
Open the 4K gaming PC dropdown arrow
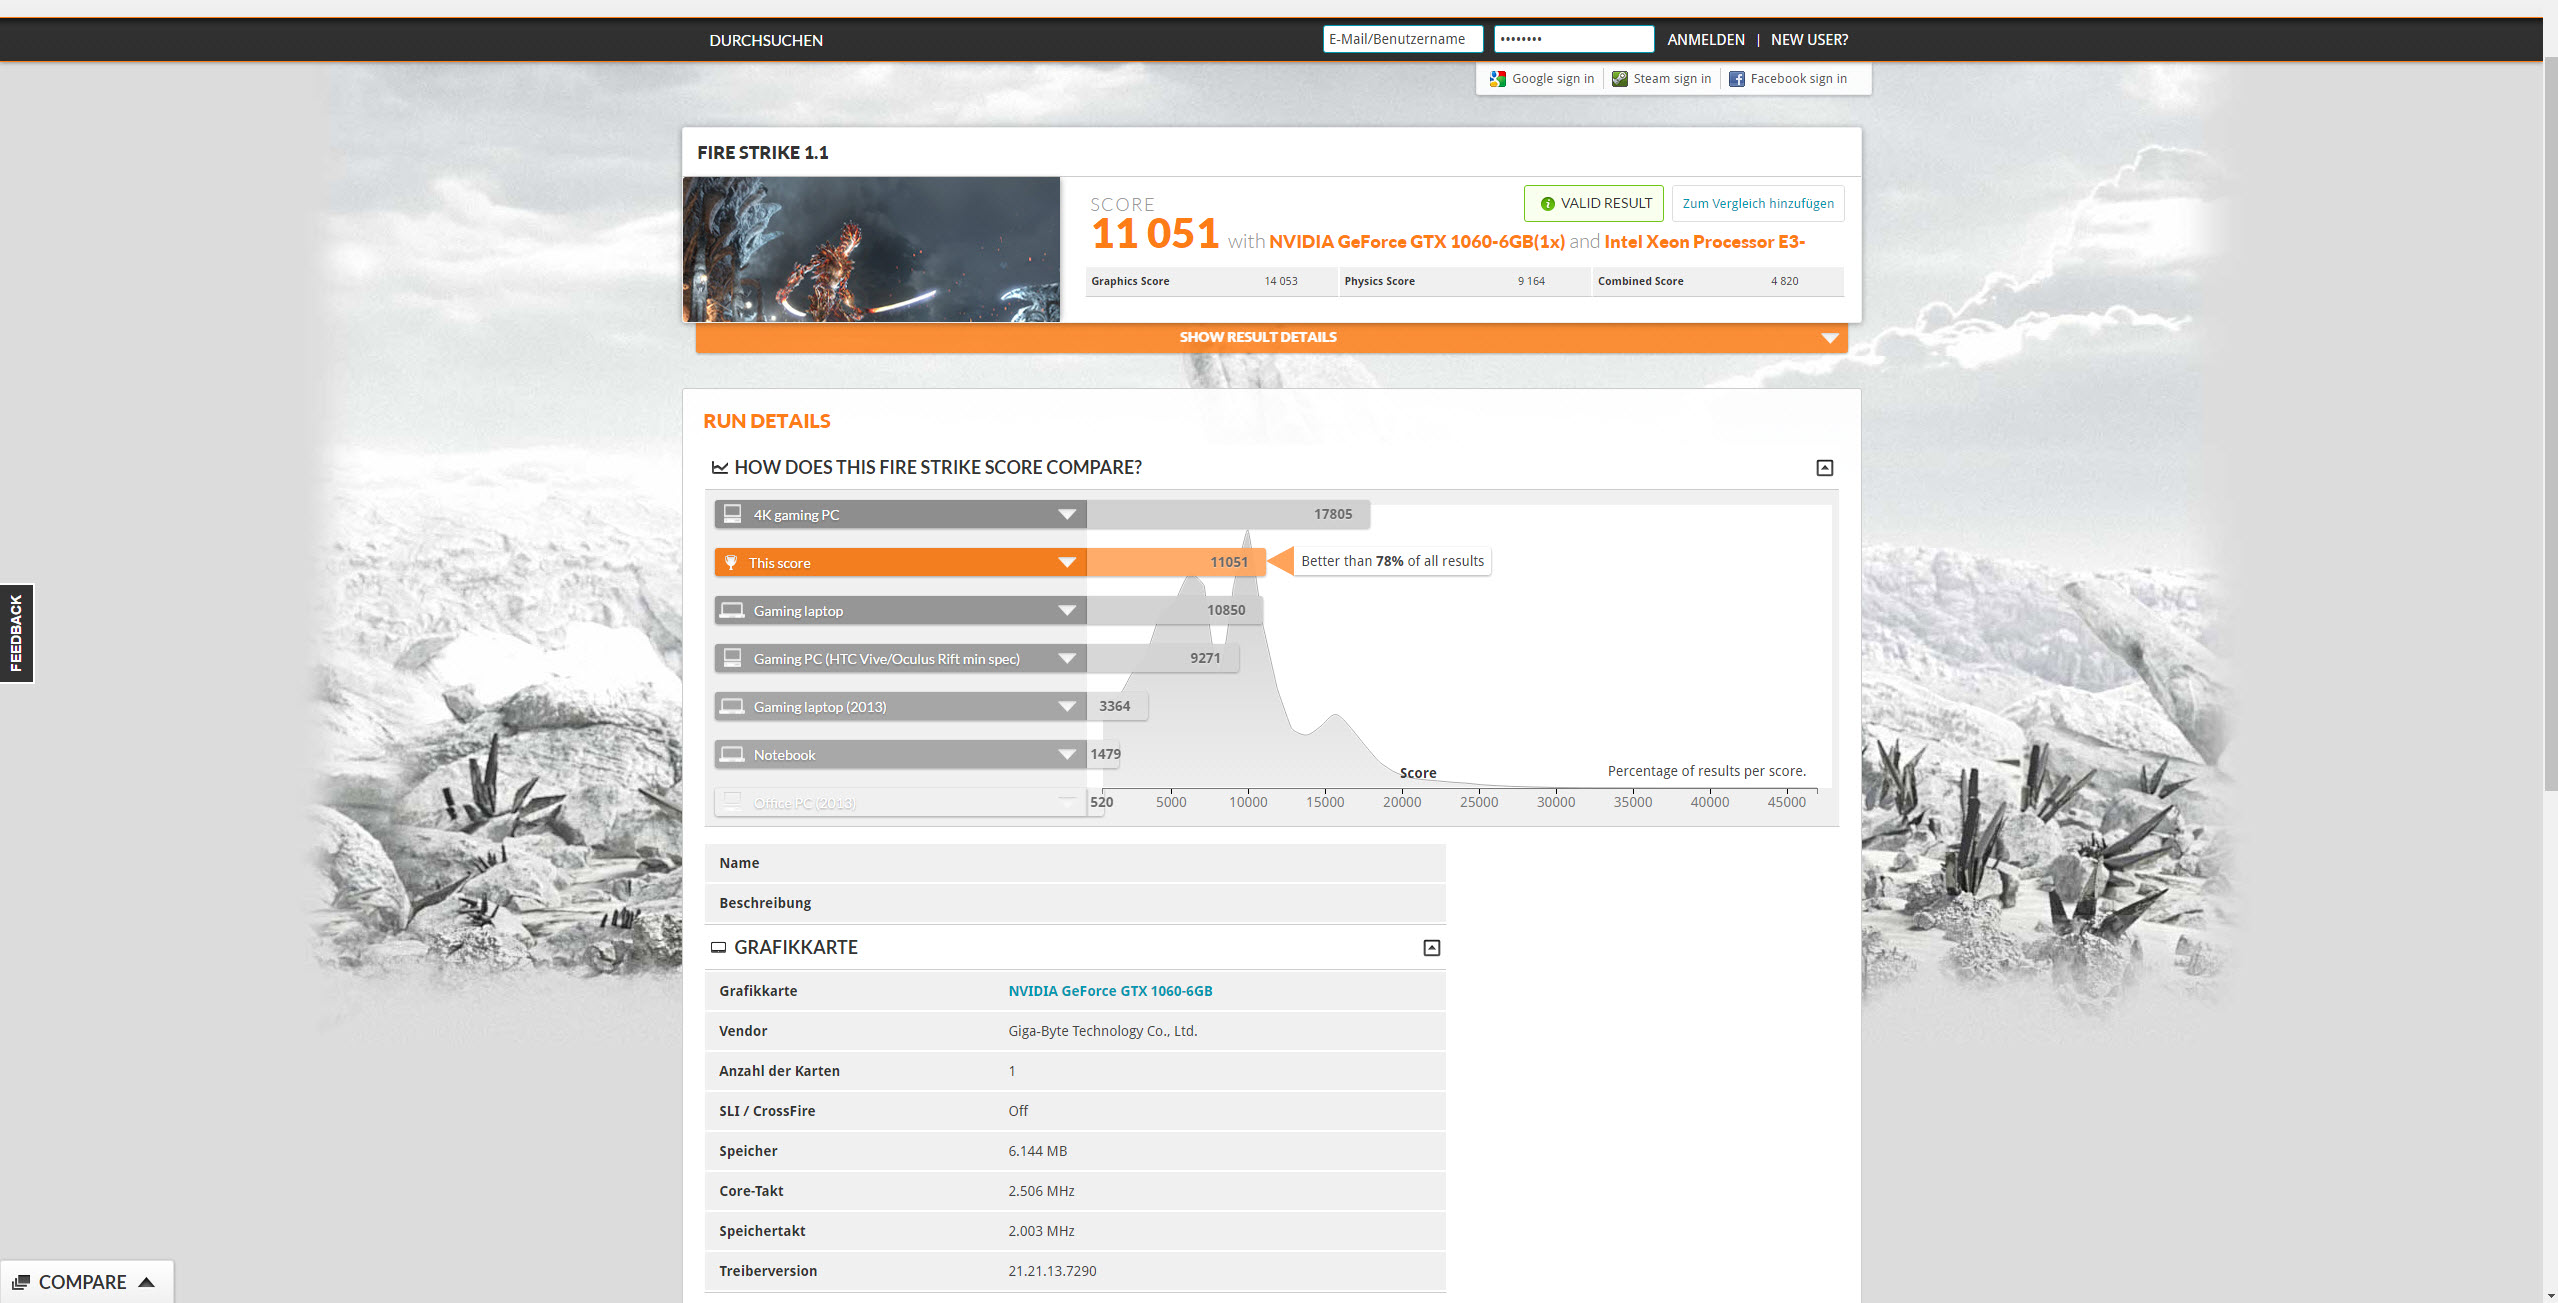(1067, 515)
